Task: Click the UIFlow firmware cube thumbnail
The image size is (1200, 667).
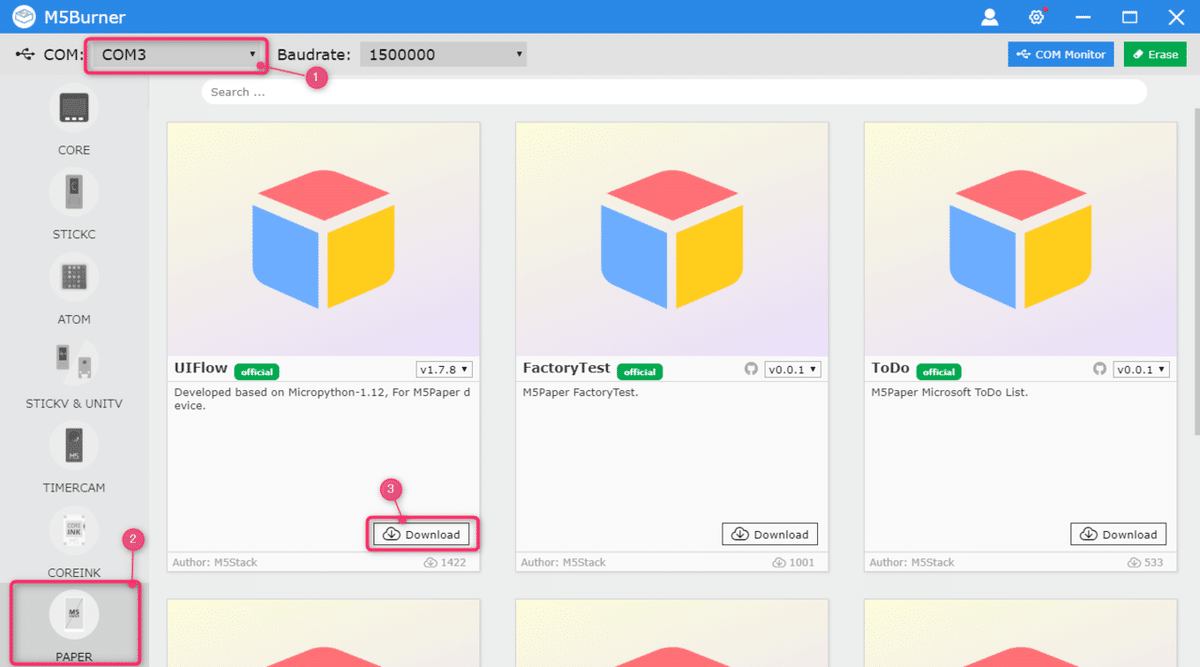Action: (323, 238)
